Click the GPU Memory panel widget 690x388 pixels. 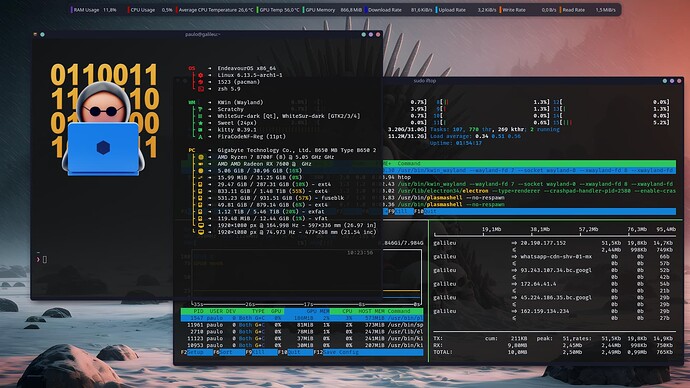333,10
